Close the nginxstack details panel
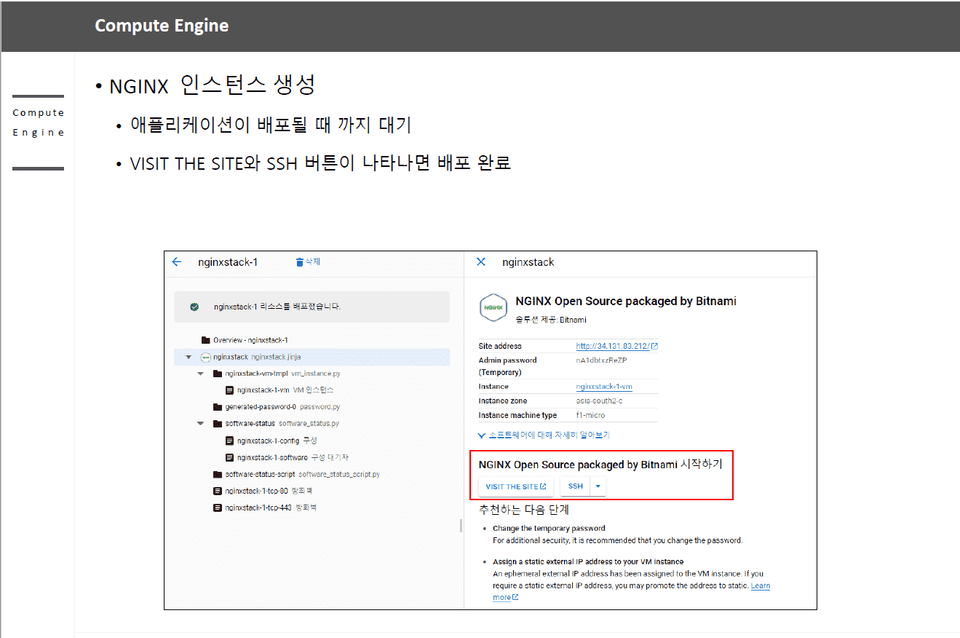The image size is (960, 638). click(x=481, y=262)
